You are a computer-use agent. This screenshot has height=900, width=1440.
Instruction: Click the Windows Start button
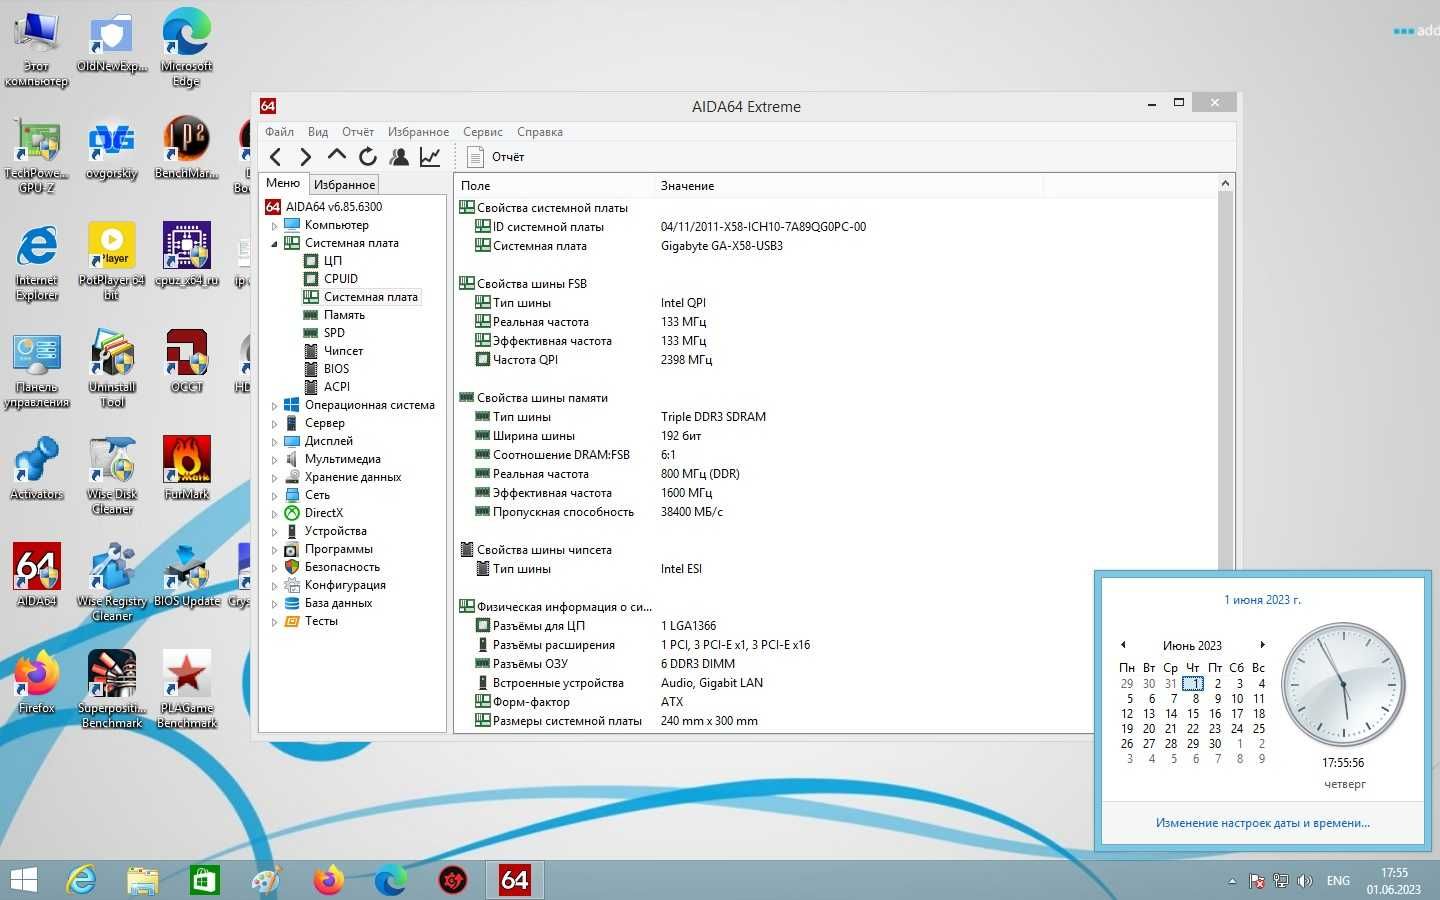pos(23,880)
